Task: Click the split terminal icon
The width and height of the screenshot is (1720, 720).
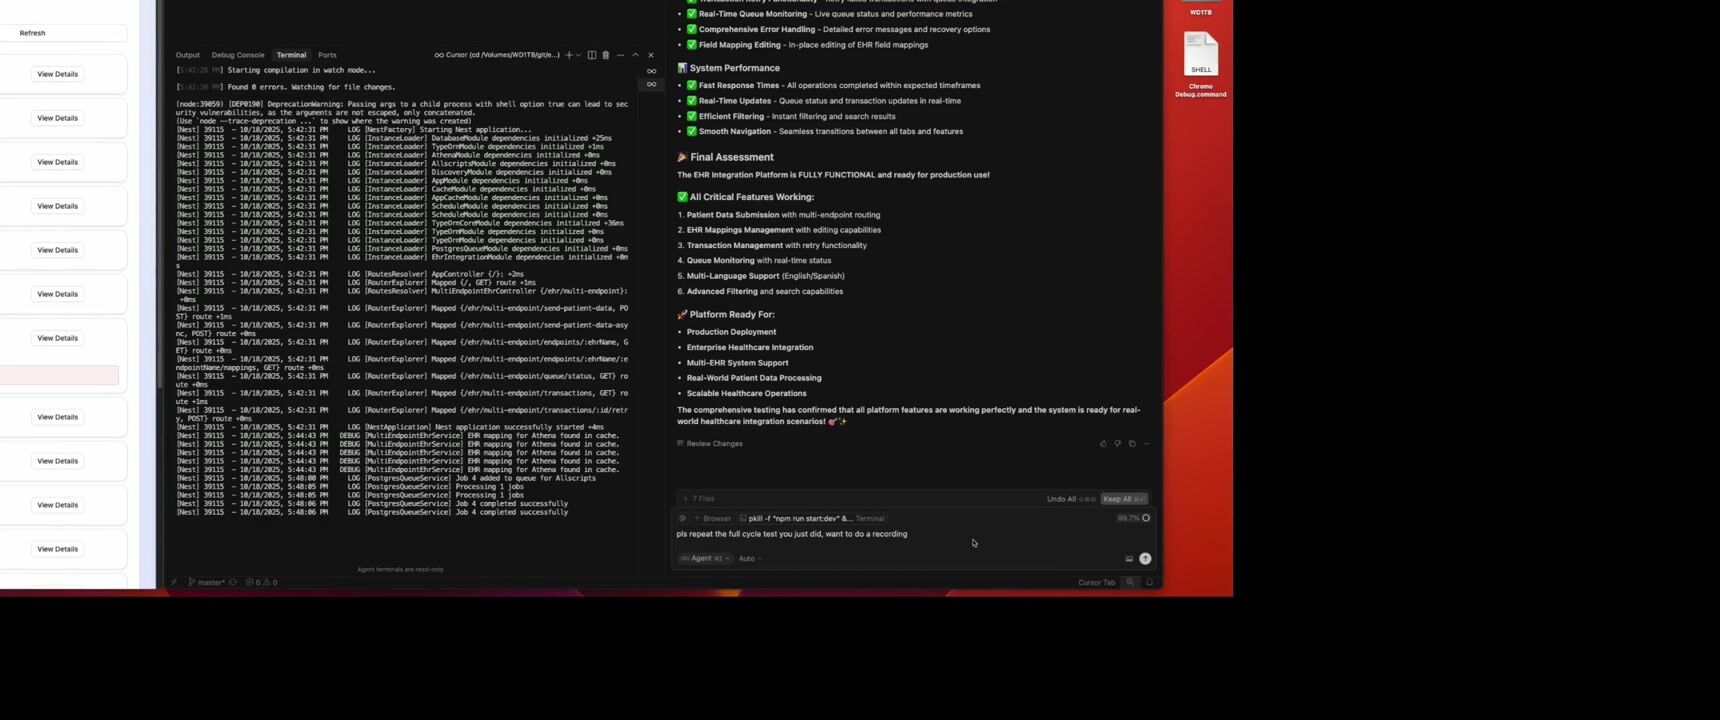Action: [592, 55]
